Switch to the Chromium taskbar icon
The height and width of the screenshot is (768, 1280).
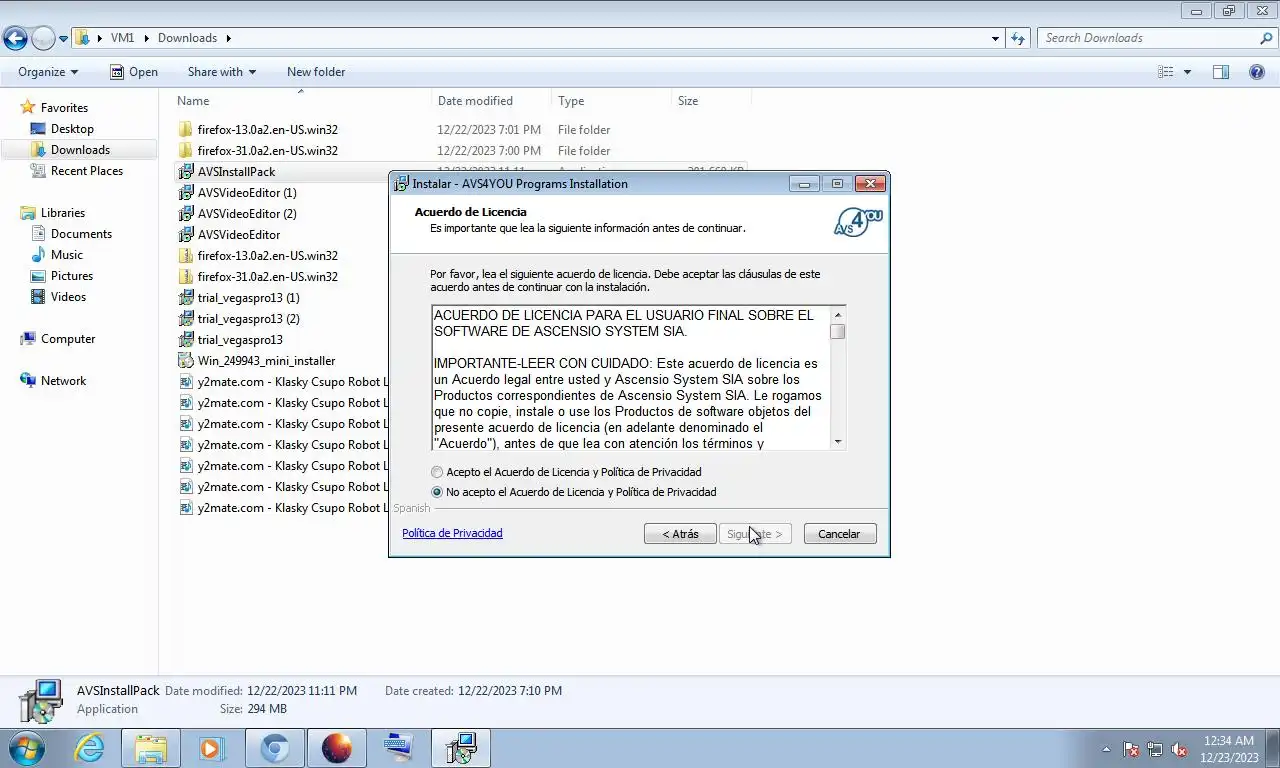click(x=275, y=748)
